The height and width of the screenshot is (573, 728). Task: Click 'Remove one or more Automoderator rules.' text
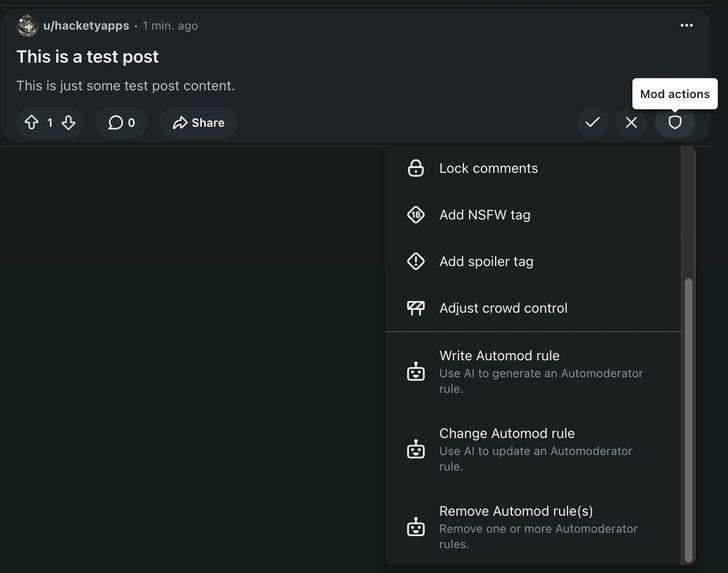(x=539, y=536)
